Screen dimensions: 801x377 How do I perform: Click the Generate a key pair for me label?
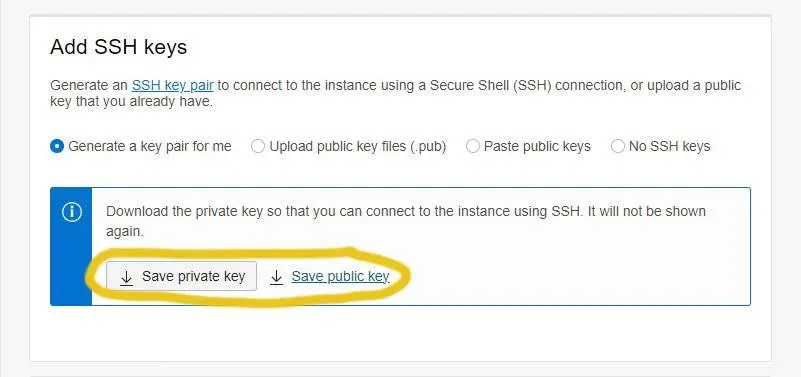coord(150,147)
